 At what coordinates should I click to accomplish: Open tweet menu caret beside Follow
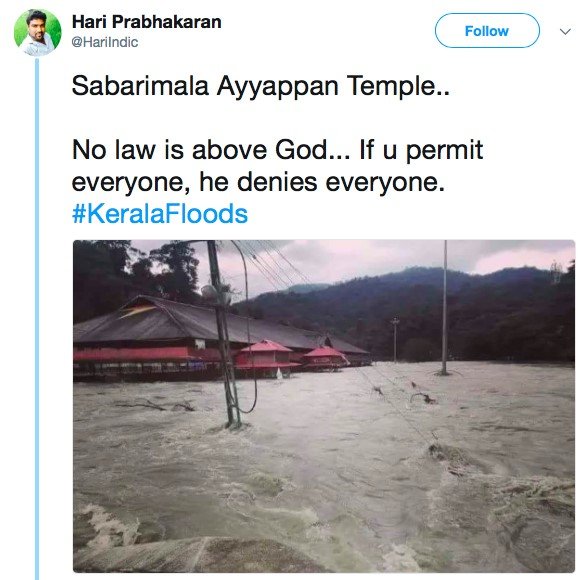coord(565,31)
